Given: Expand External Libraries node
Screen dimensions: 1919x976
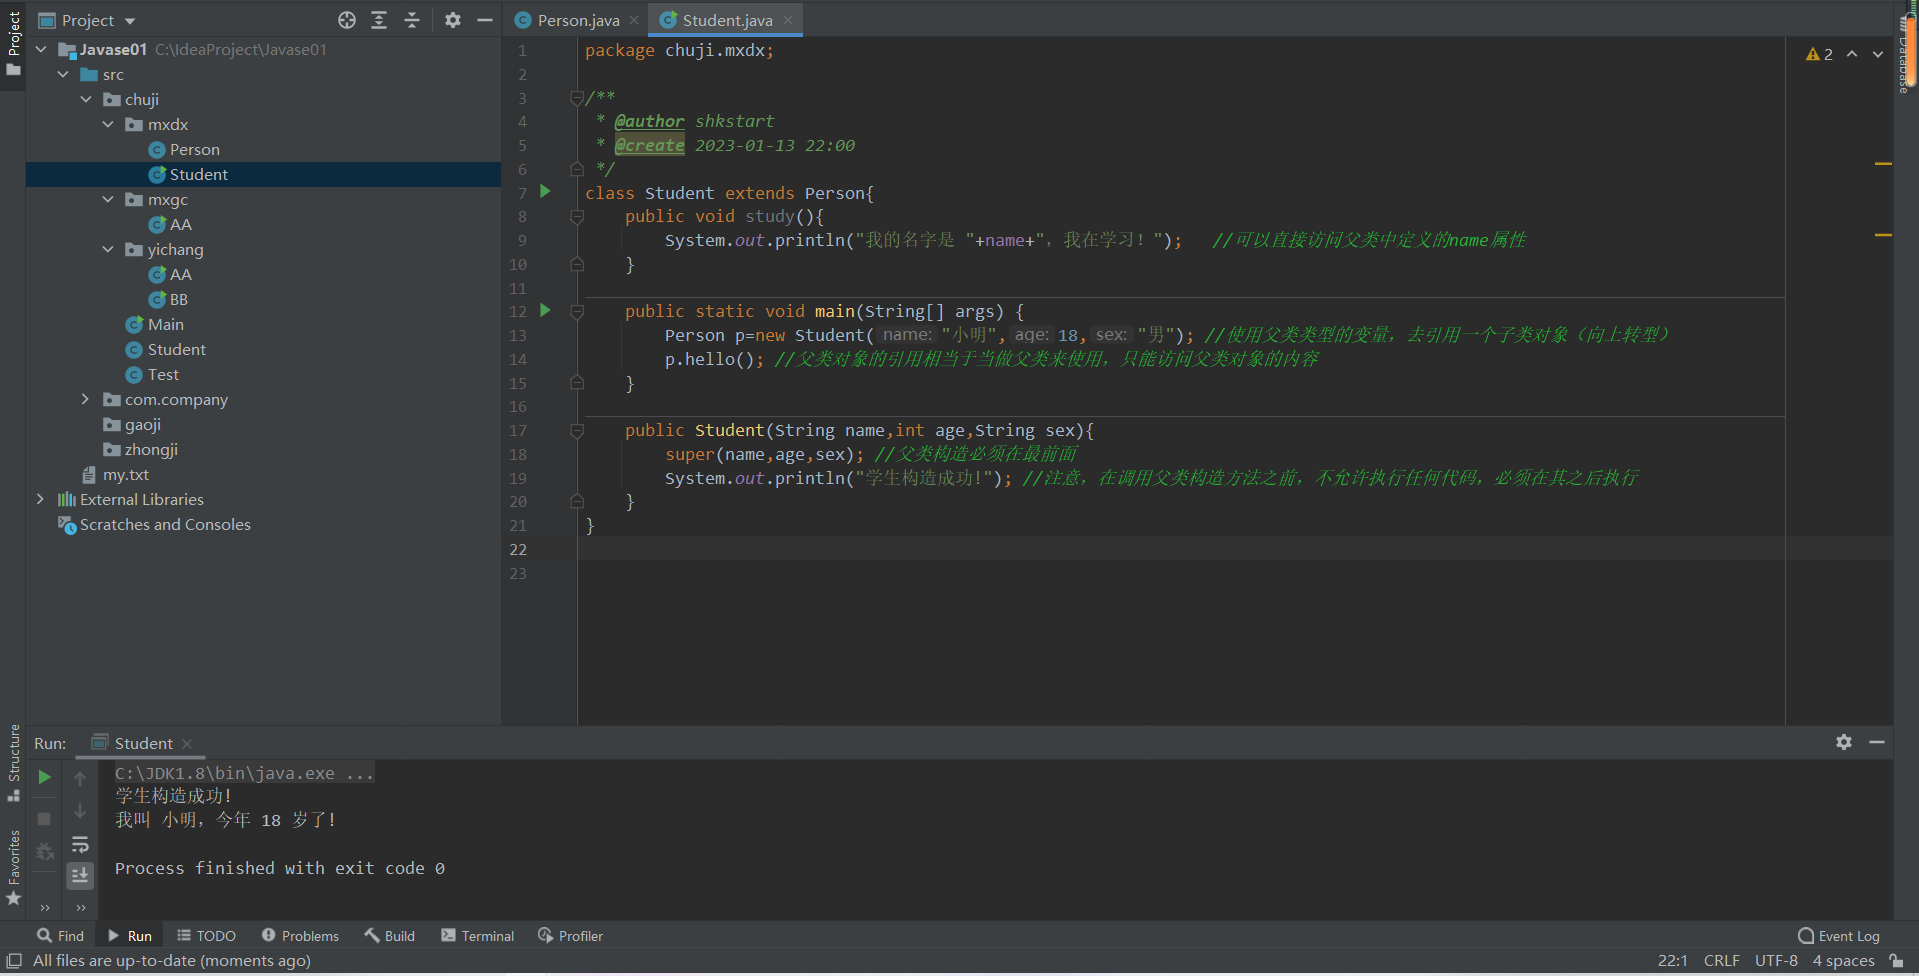Looking at the screenshot, I should click(41, 499).
